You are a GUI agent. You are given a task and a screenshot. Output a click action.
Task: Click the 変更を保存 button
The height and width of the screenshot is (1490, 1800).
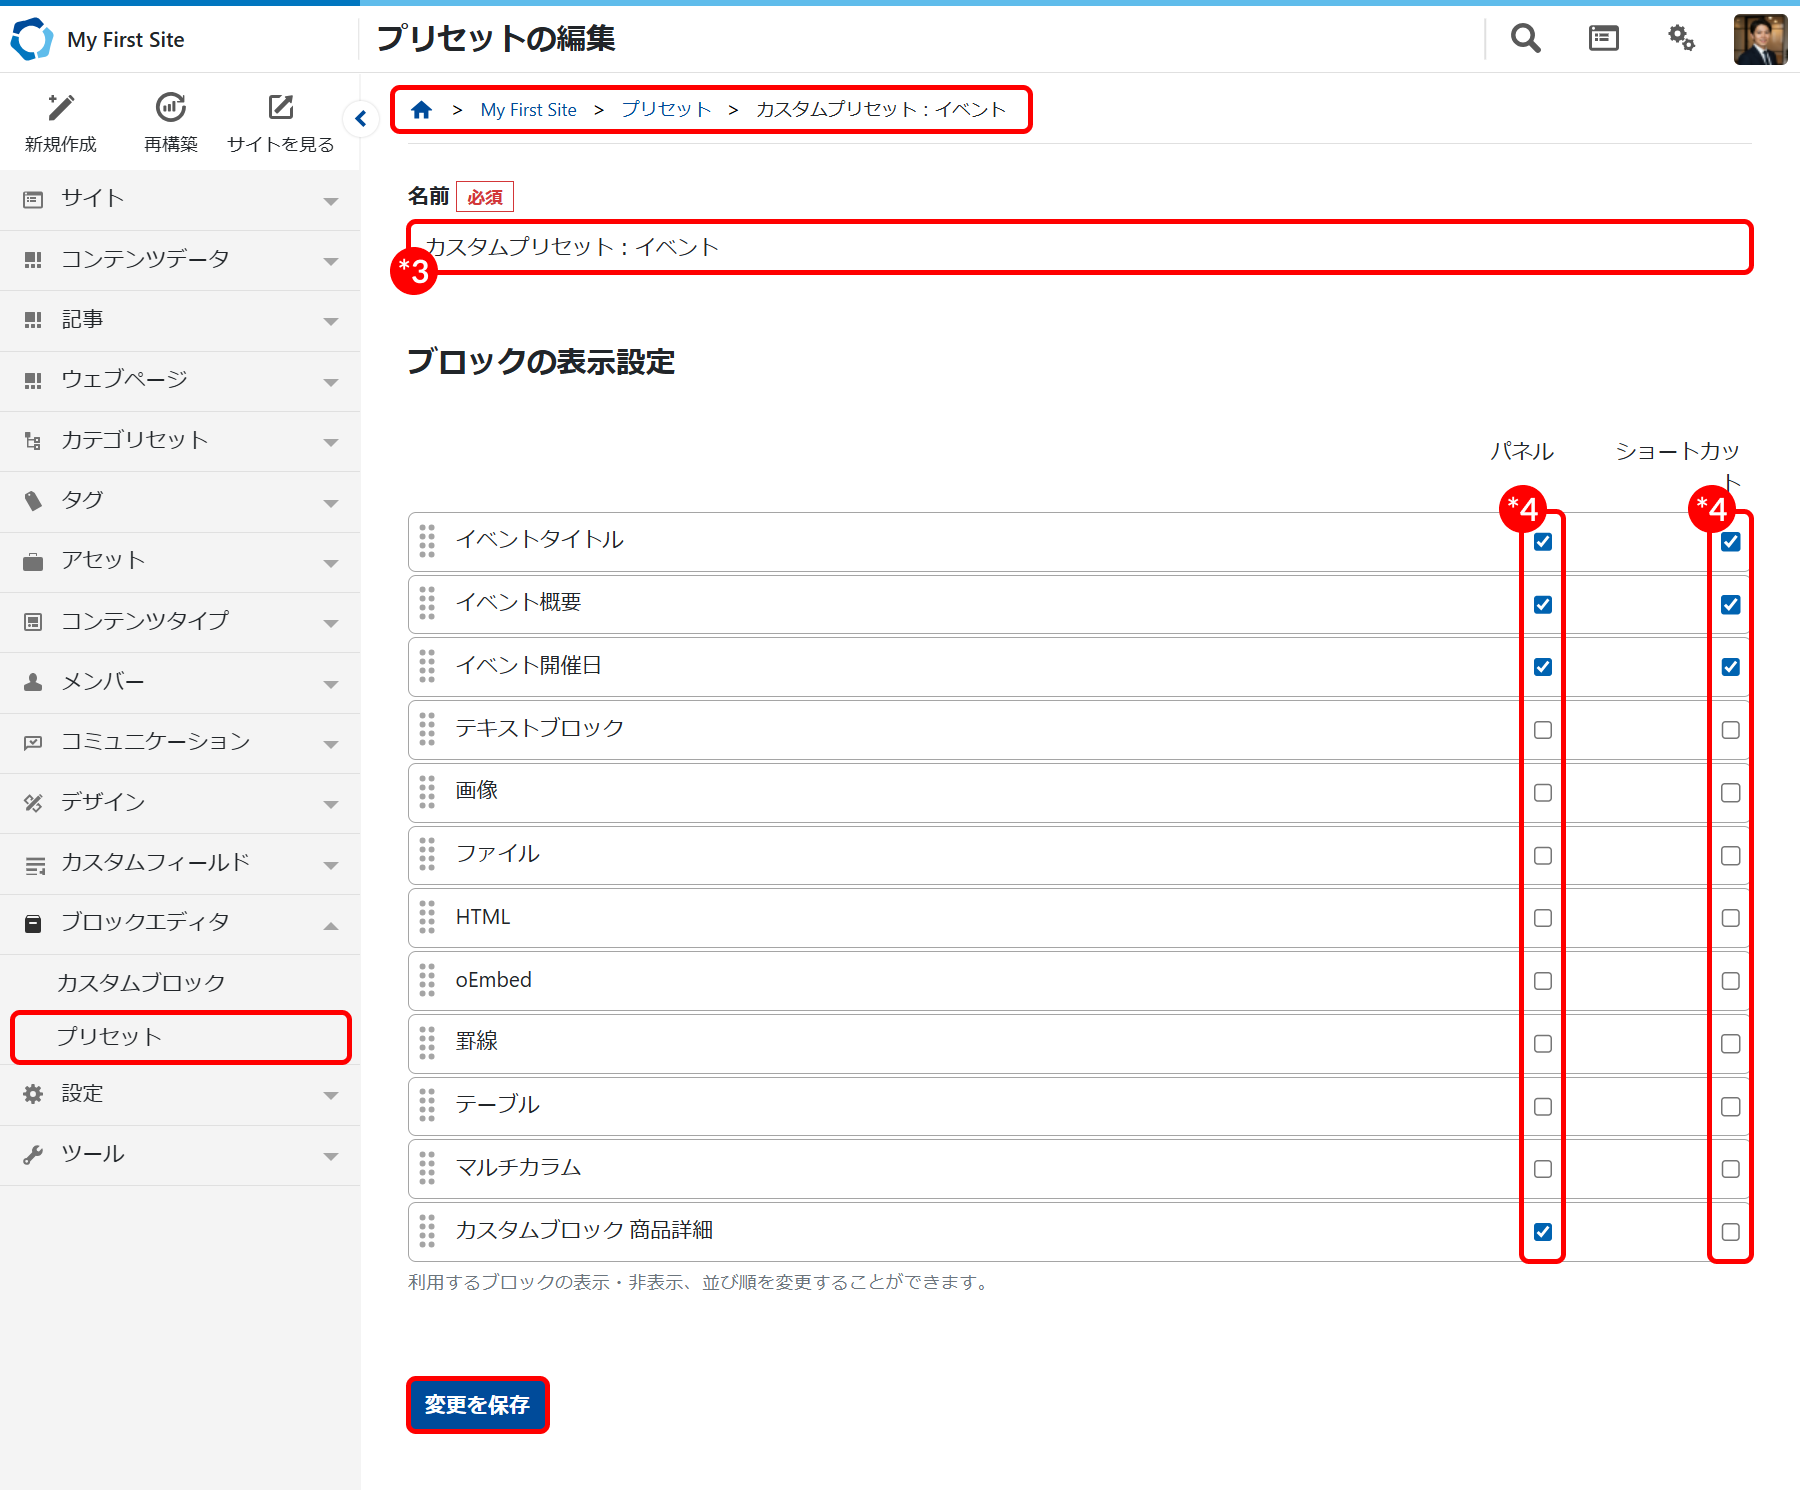coord(477,1405)
